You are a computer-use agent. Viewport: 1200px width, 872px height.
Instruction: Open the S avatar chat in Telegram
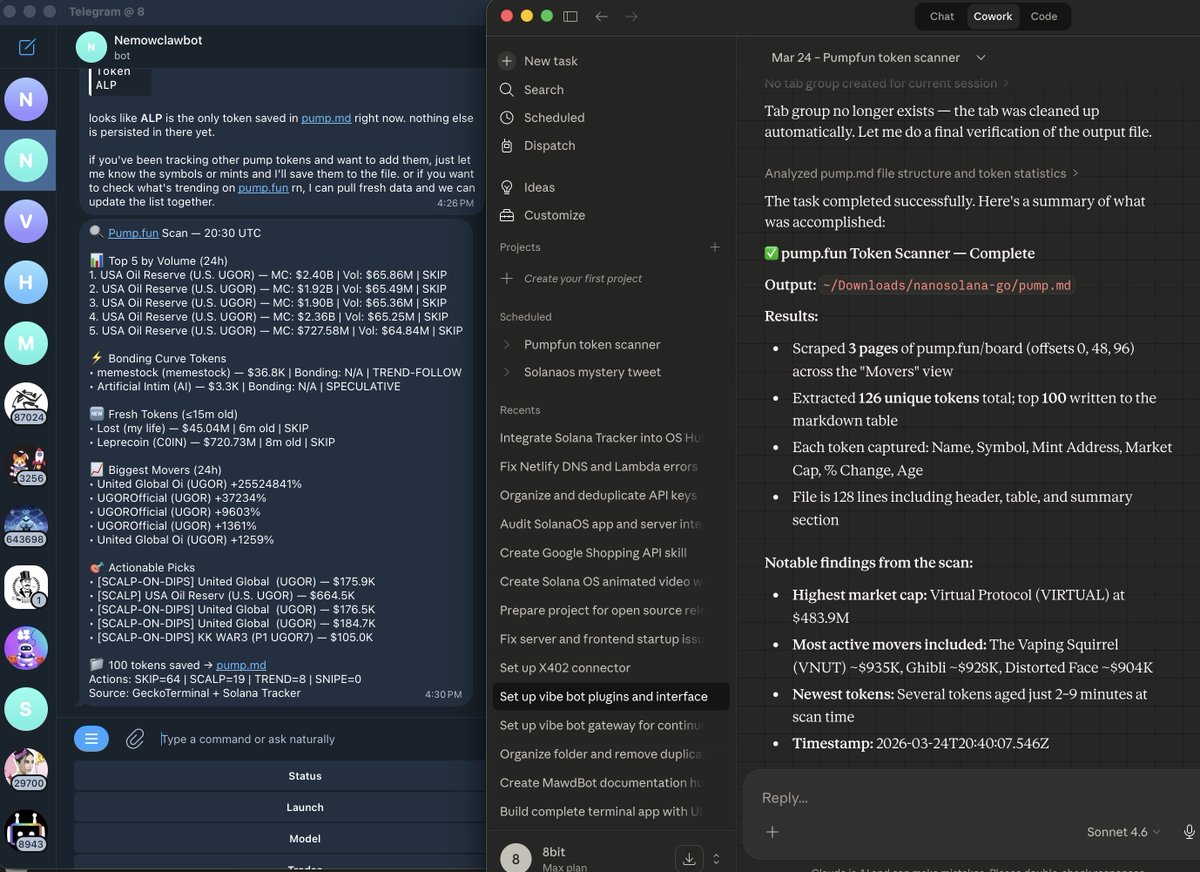pos(26,709)
